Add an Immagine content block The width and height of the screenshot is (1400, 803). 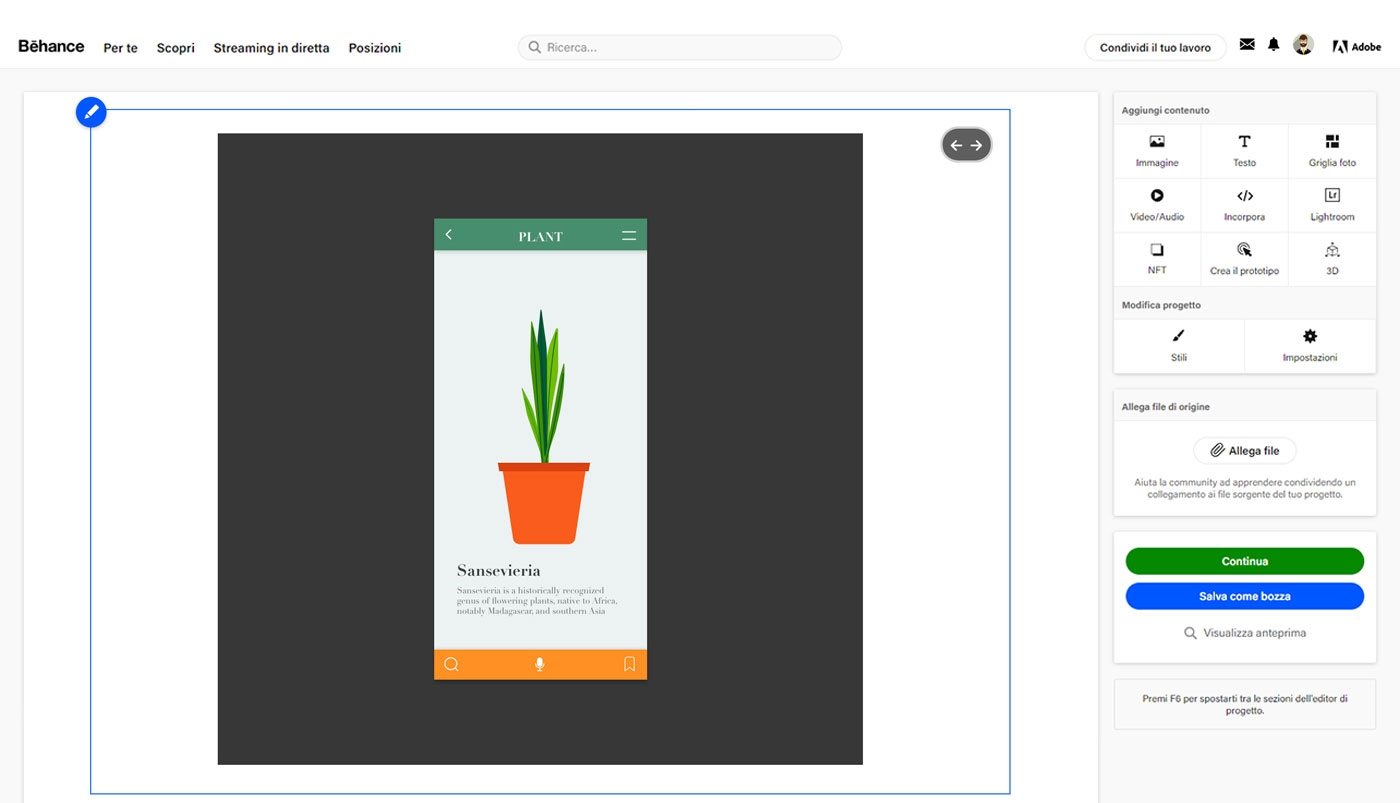[1157, 151]
